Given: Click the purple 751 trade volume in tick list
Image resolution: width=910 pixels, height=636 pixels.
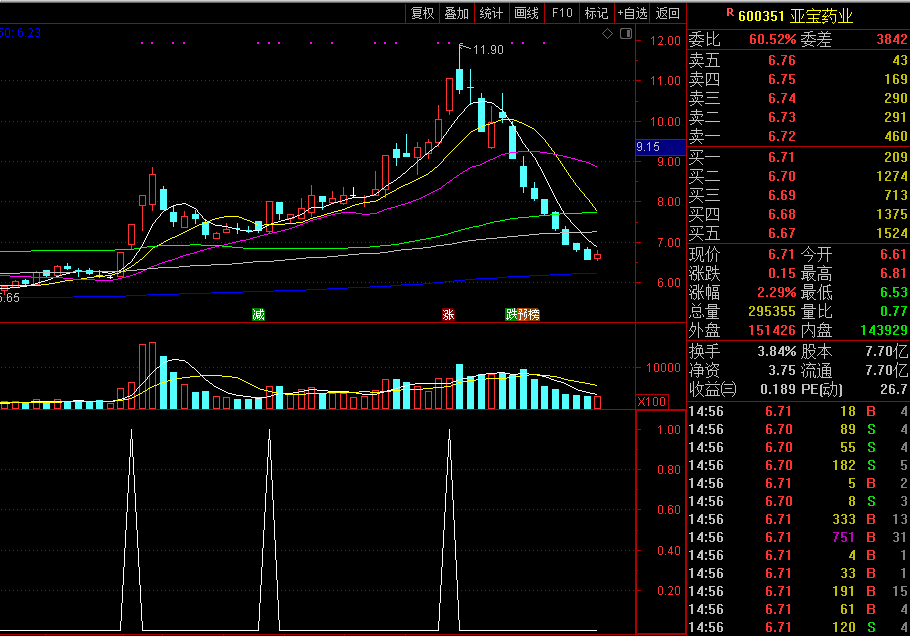Looking at the screenshot, I should coord(843,537).
